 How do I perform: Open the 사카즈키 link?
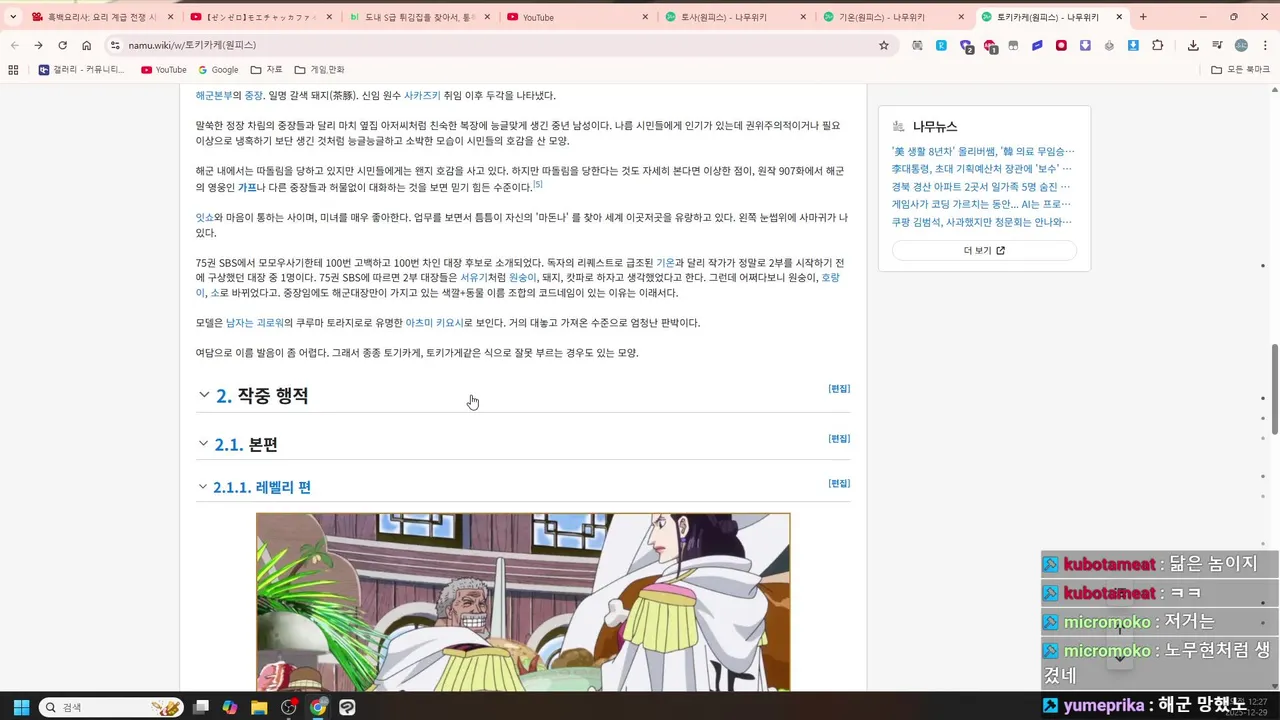click(x=422, y=96)
